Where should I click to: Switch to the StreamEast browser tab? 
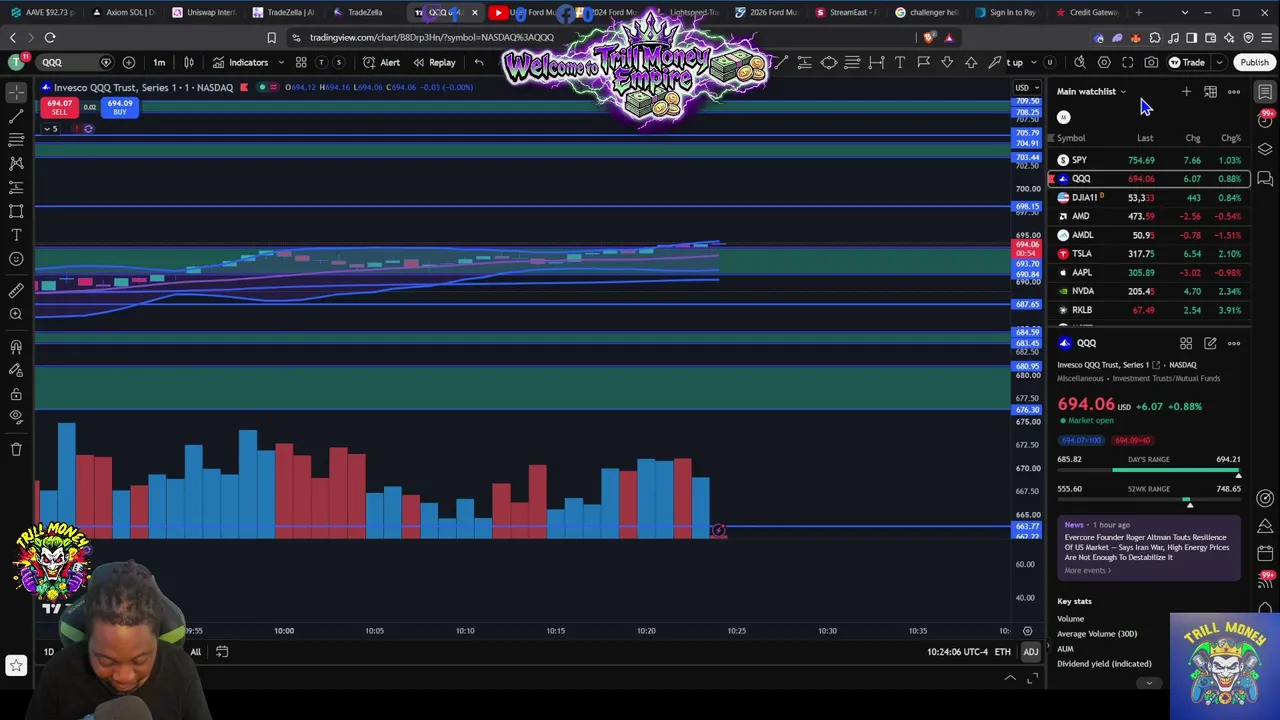pyautogui.click(x=848, y=12)
